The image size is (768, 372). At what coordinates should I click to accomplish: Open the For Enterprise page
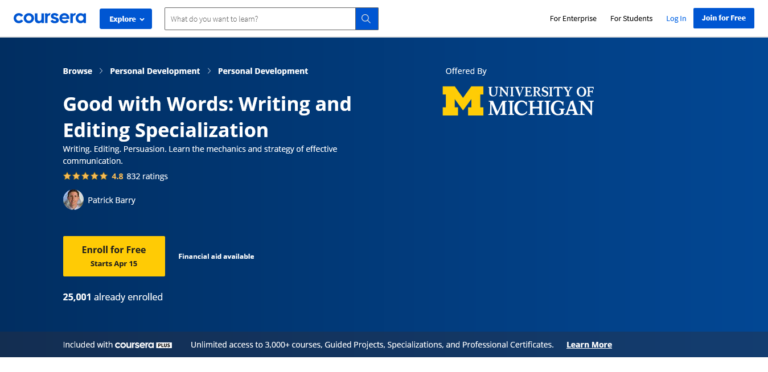coord(573,19)
